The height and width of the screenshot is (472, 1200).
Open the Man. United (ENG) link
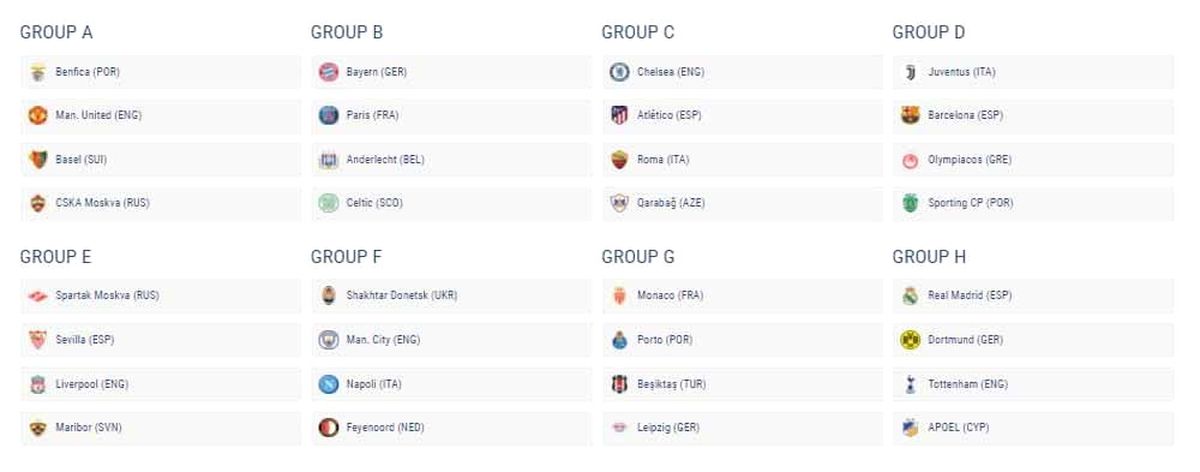98,115
